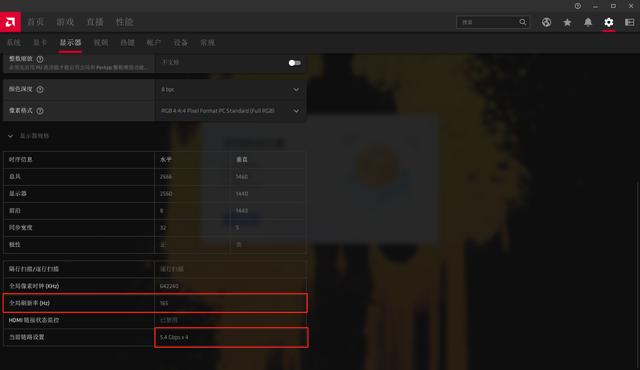Open the 性能 top menu

[124, 22]
